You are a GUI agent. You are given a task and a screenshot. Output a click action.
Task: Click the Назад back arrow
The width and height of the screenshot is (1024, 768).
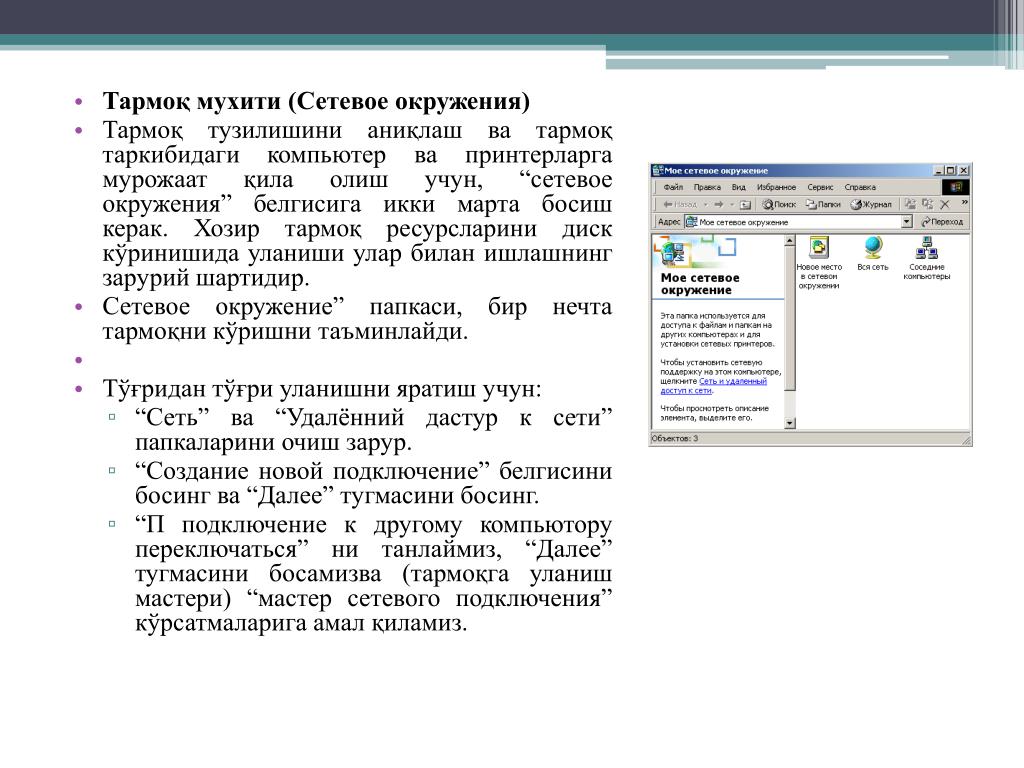[680, 204]
